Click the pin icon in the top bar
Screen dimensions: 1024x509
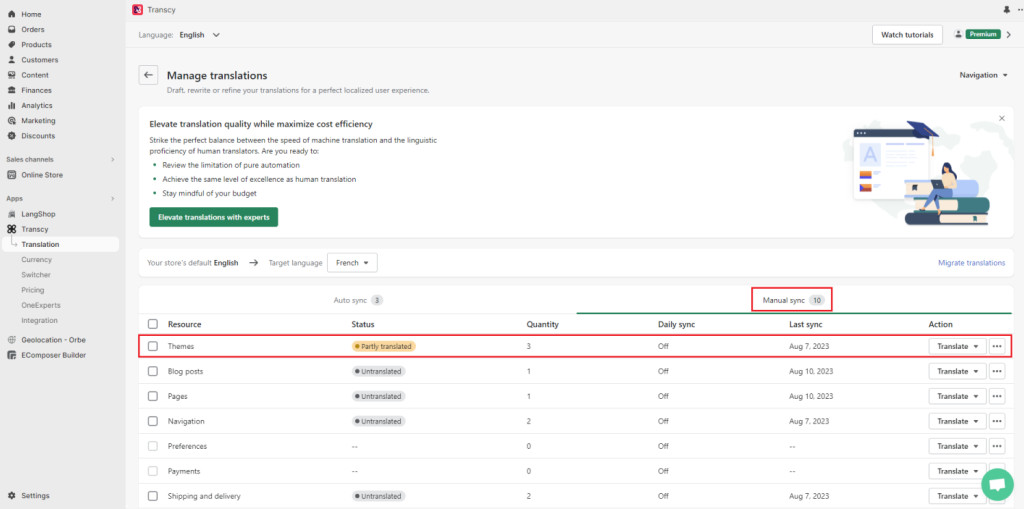(1006, 10)
